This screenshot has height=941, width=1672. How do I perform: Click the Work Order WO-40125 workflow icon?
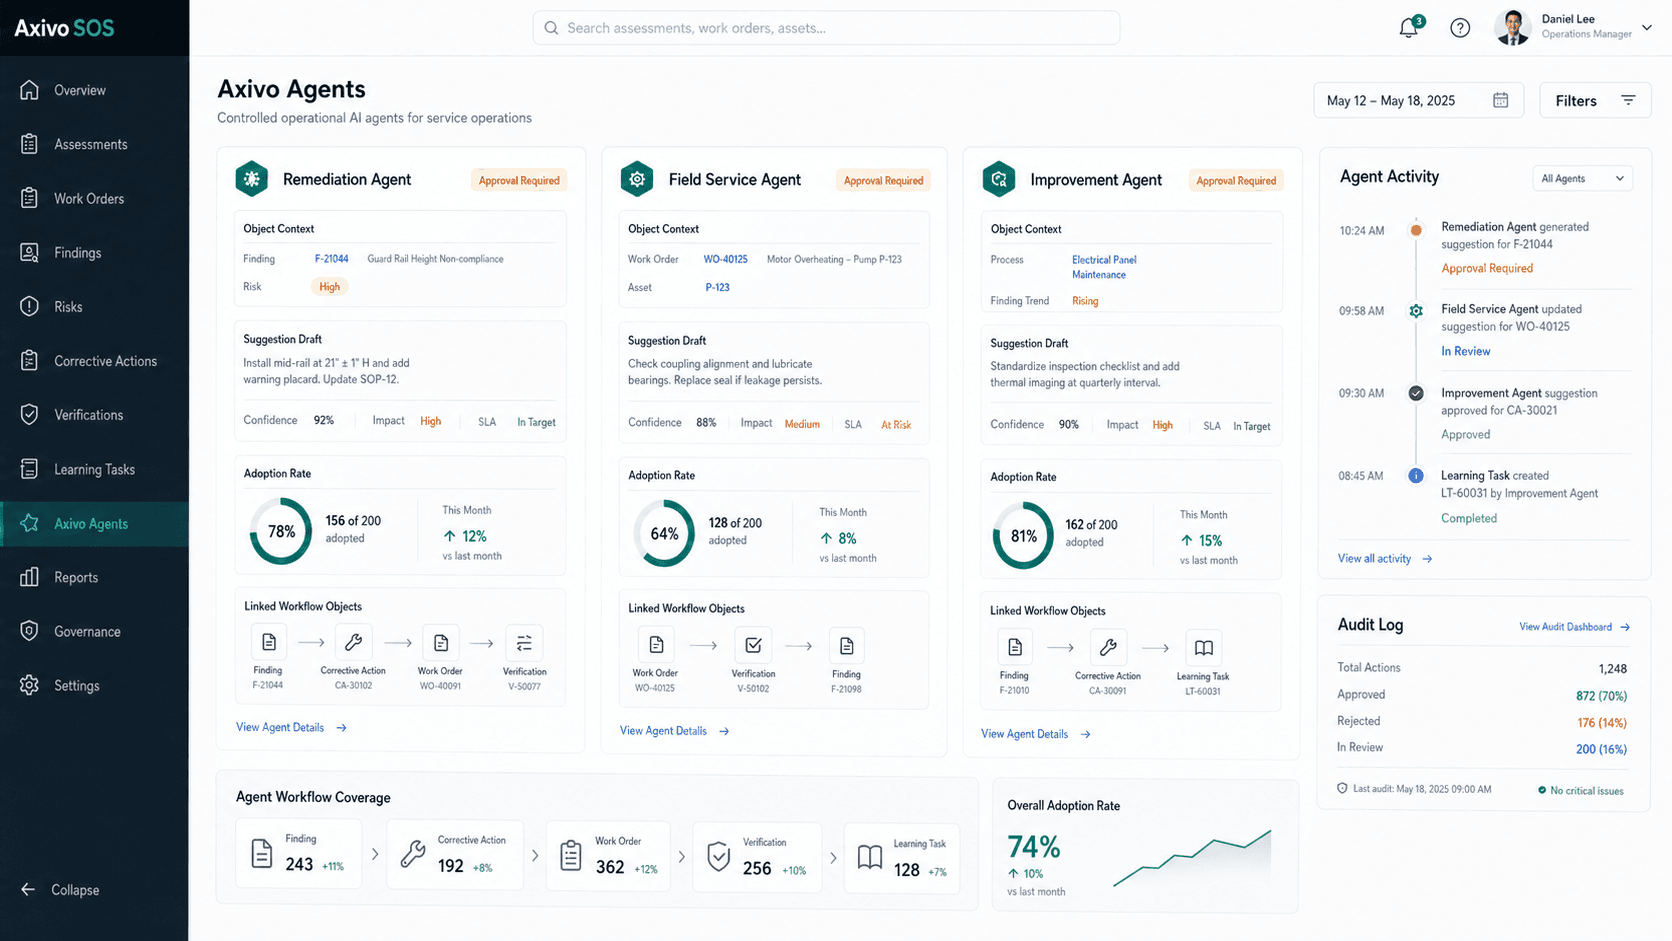tap(655, 645)
